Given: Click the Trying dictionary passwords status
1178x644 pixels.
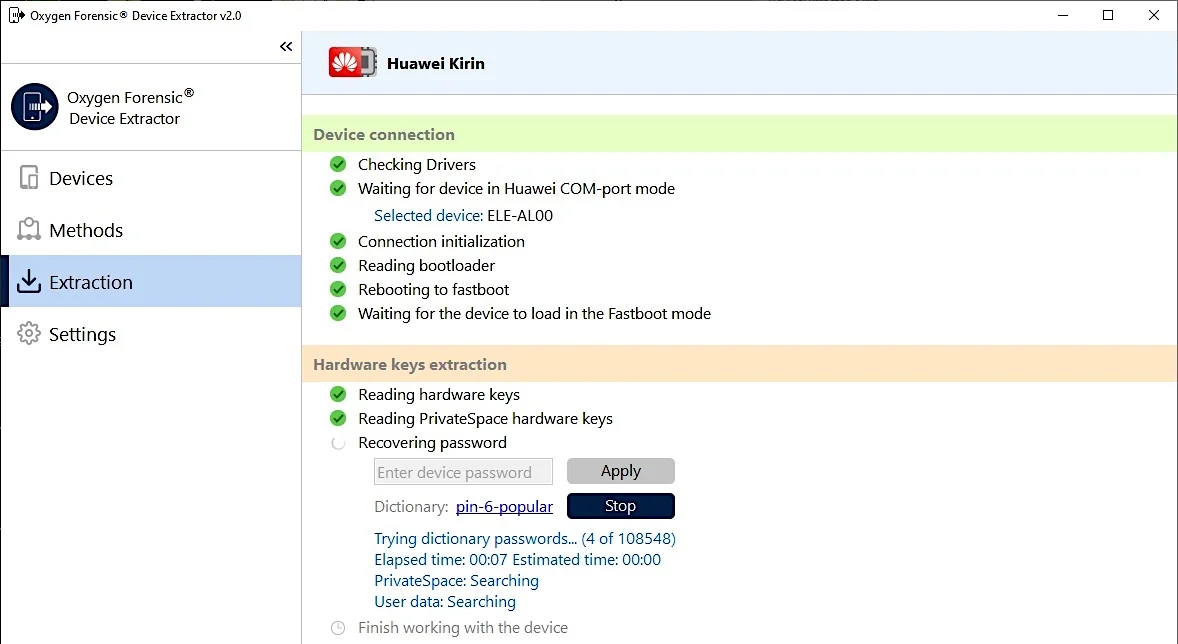Looking at the screenshot, I should (524, 539).
